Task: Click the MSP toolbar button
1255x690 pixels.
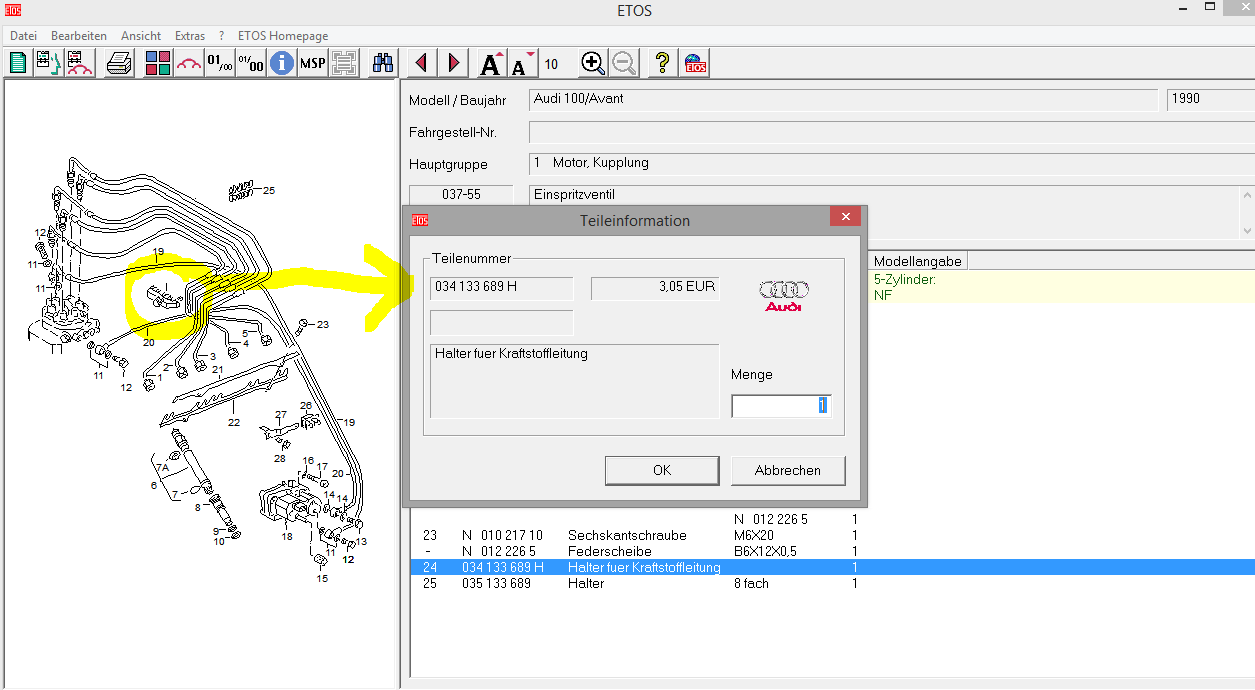Action: (313, 63)
